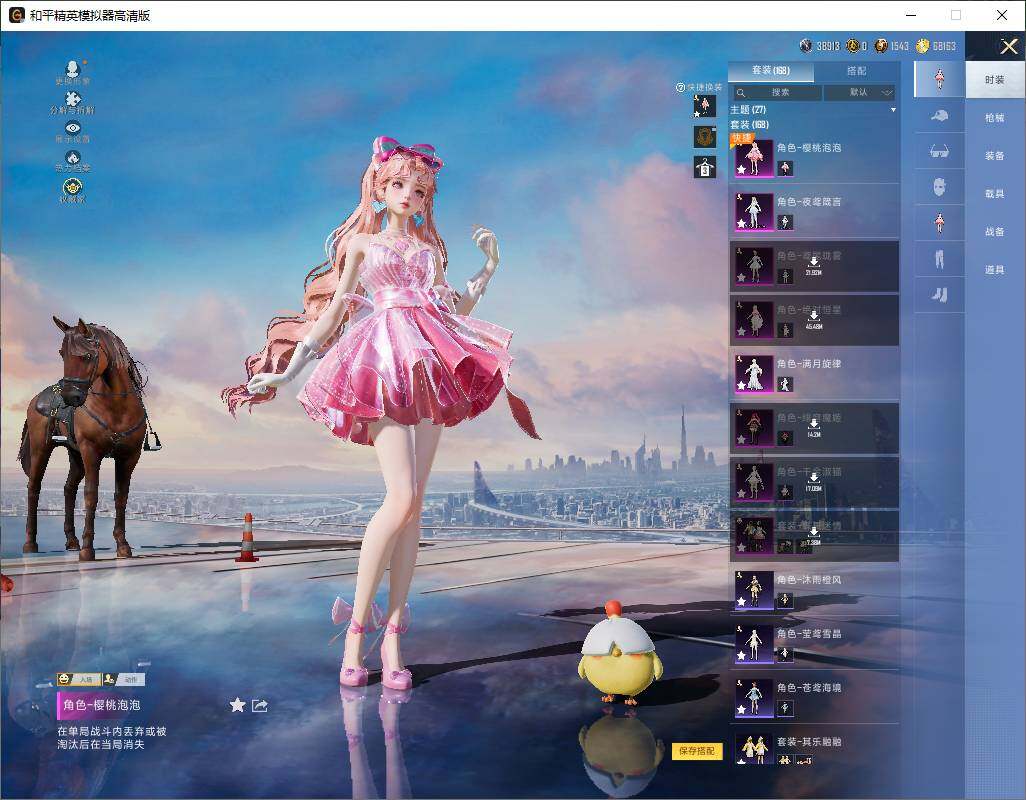Download the 31.92M locked outfit
This screenshot has width=1026, height=800.
pyautogui.click(x=813, y=265)
